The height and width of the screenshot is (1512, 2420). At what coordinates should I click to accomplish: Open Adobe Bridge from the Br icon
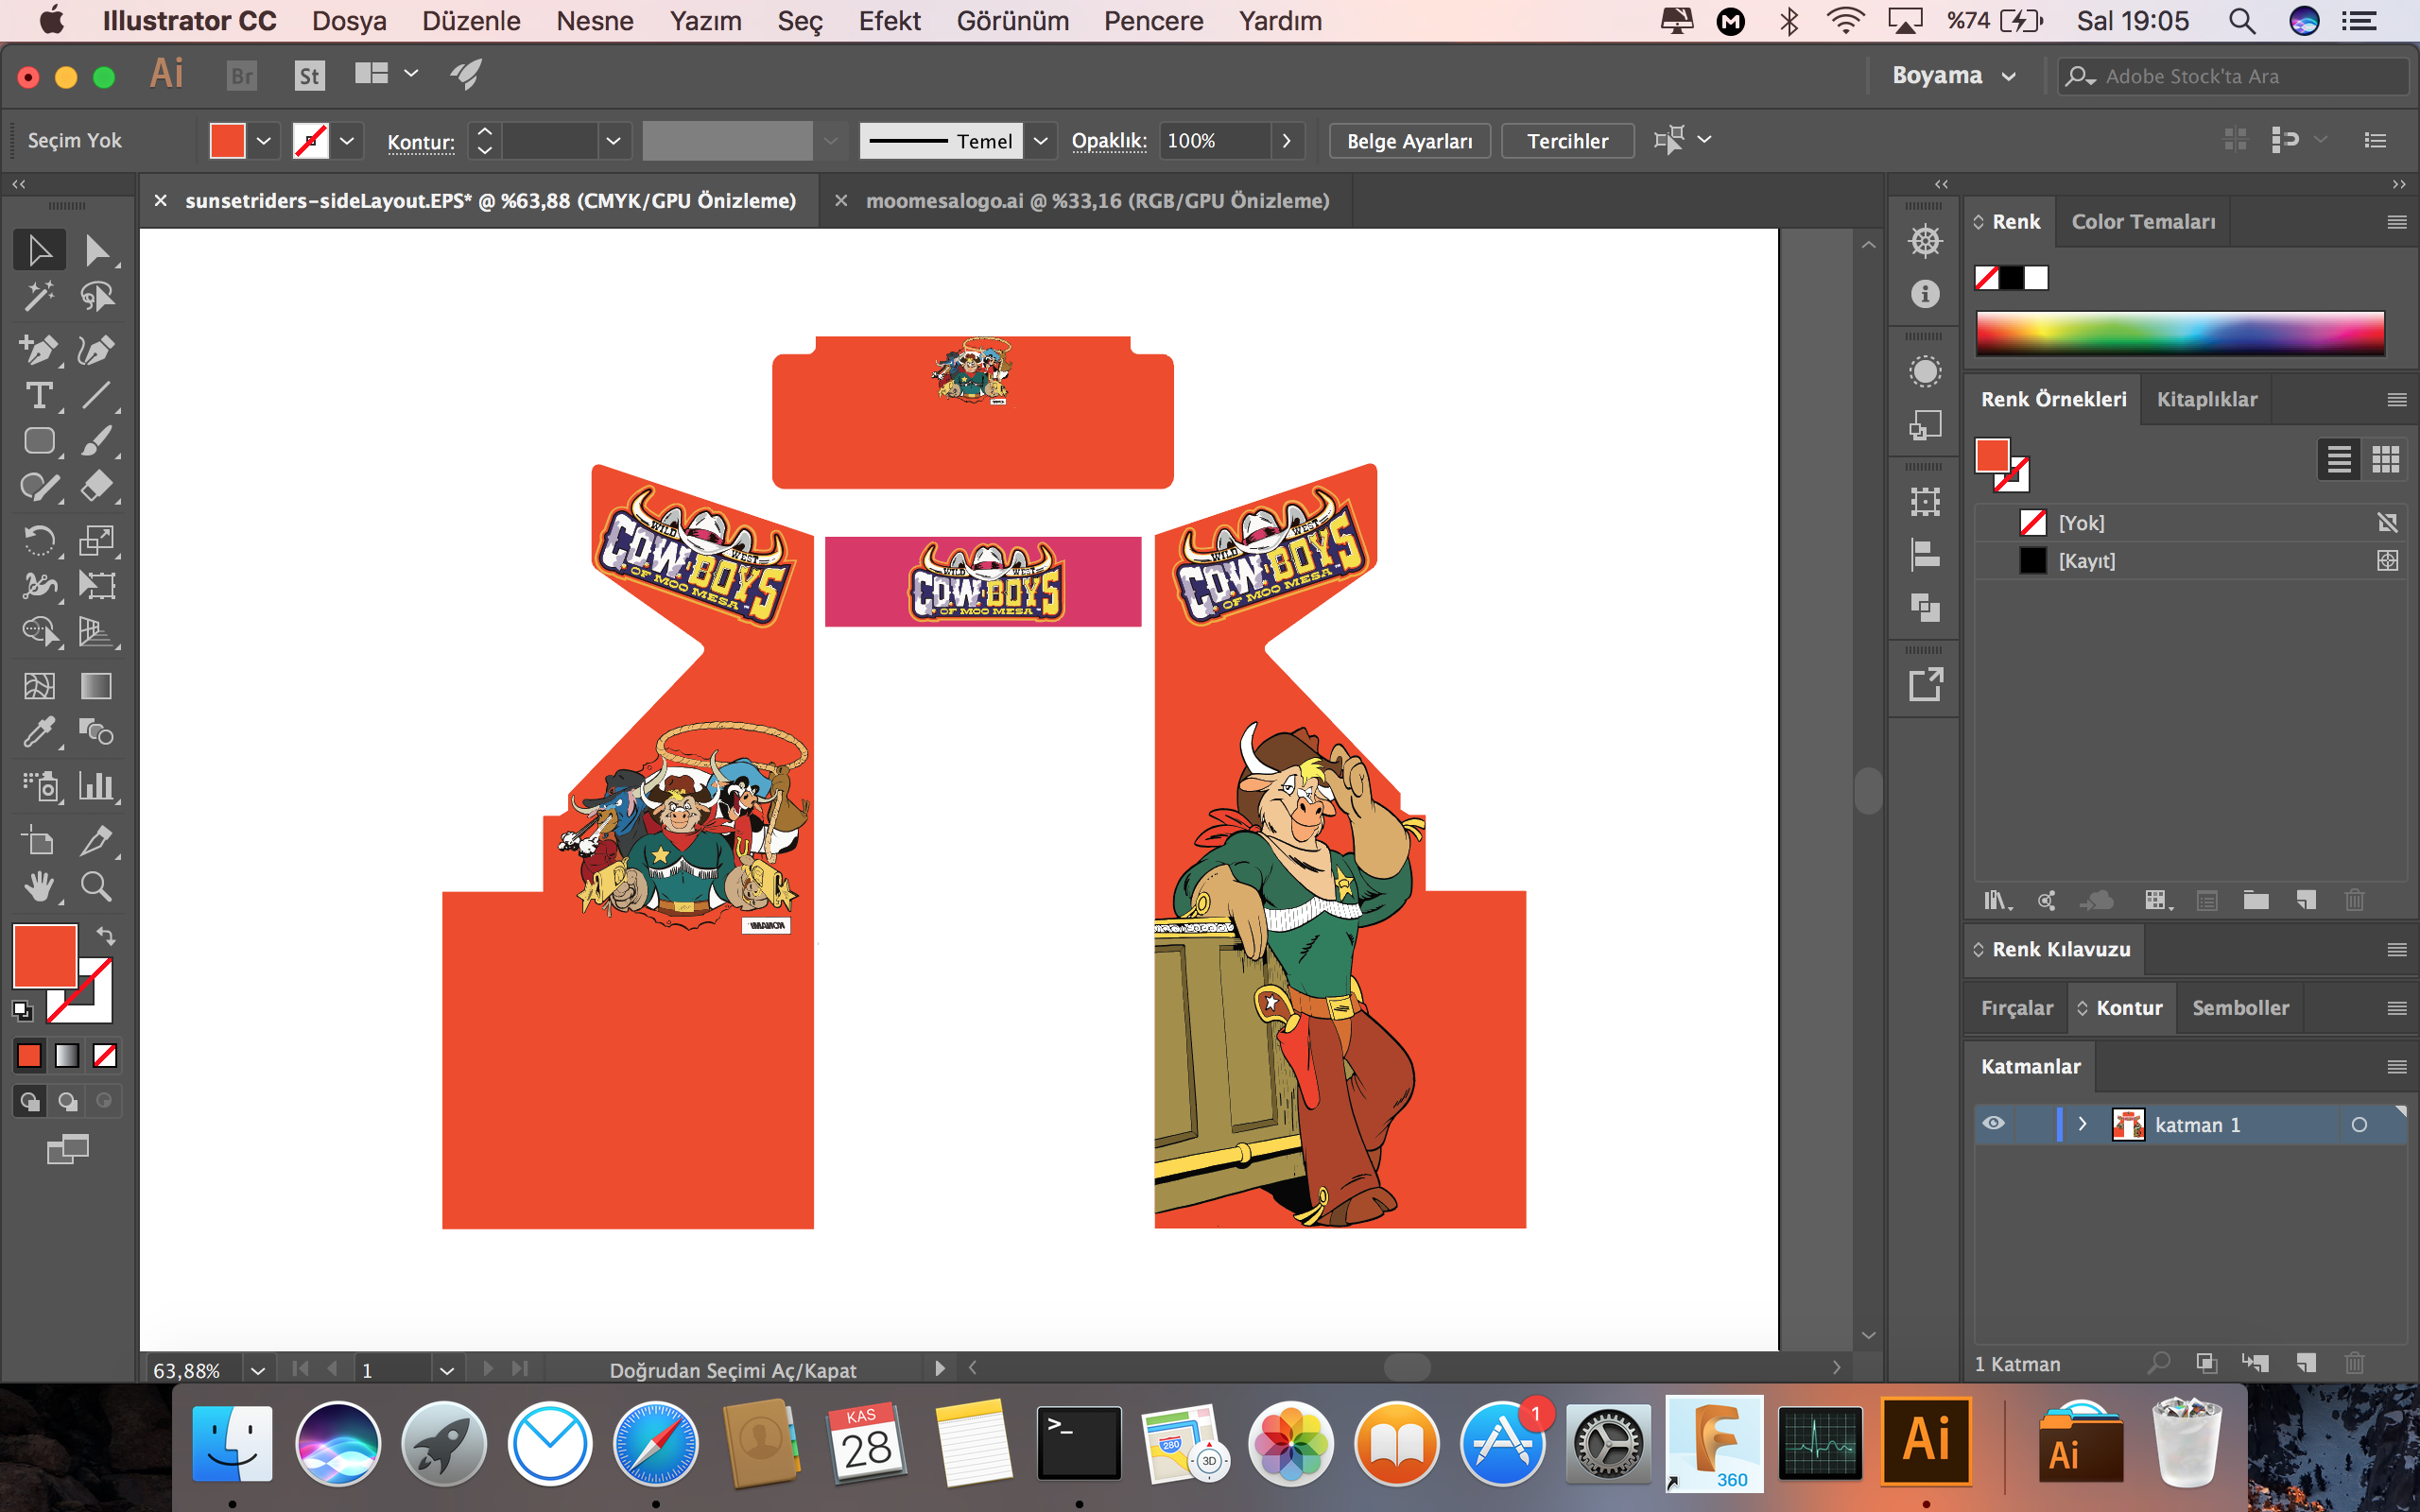pyautogui.click(x=242, y=76)
